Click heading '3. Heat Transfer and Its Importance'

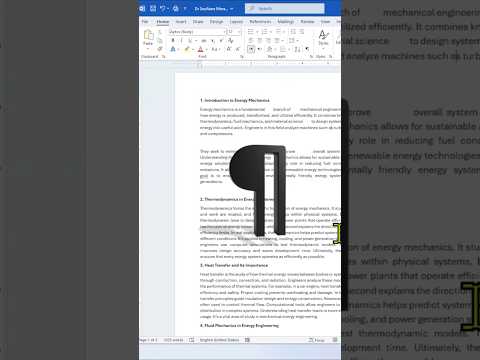(x=234, y=265)
